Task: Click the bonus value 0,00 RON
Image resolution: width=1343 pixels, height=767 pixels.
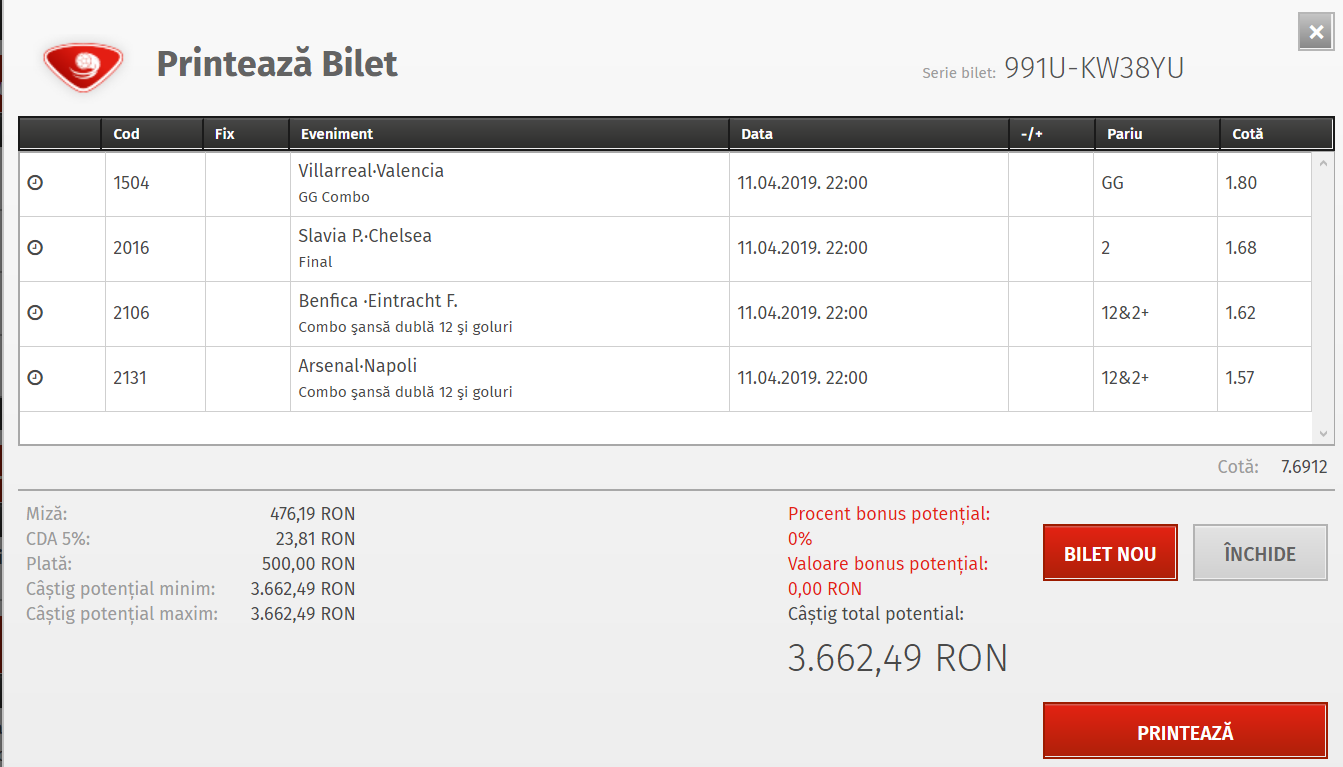Action: pos(825,589)
